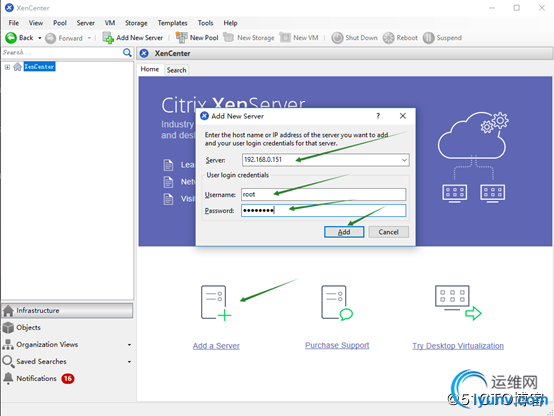Click the Add button in dialog
This screenshot has width=554, height=416.
pyautogui.click(x=344, y=232)
